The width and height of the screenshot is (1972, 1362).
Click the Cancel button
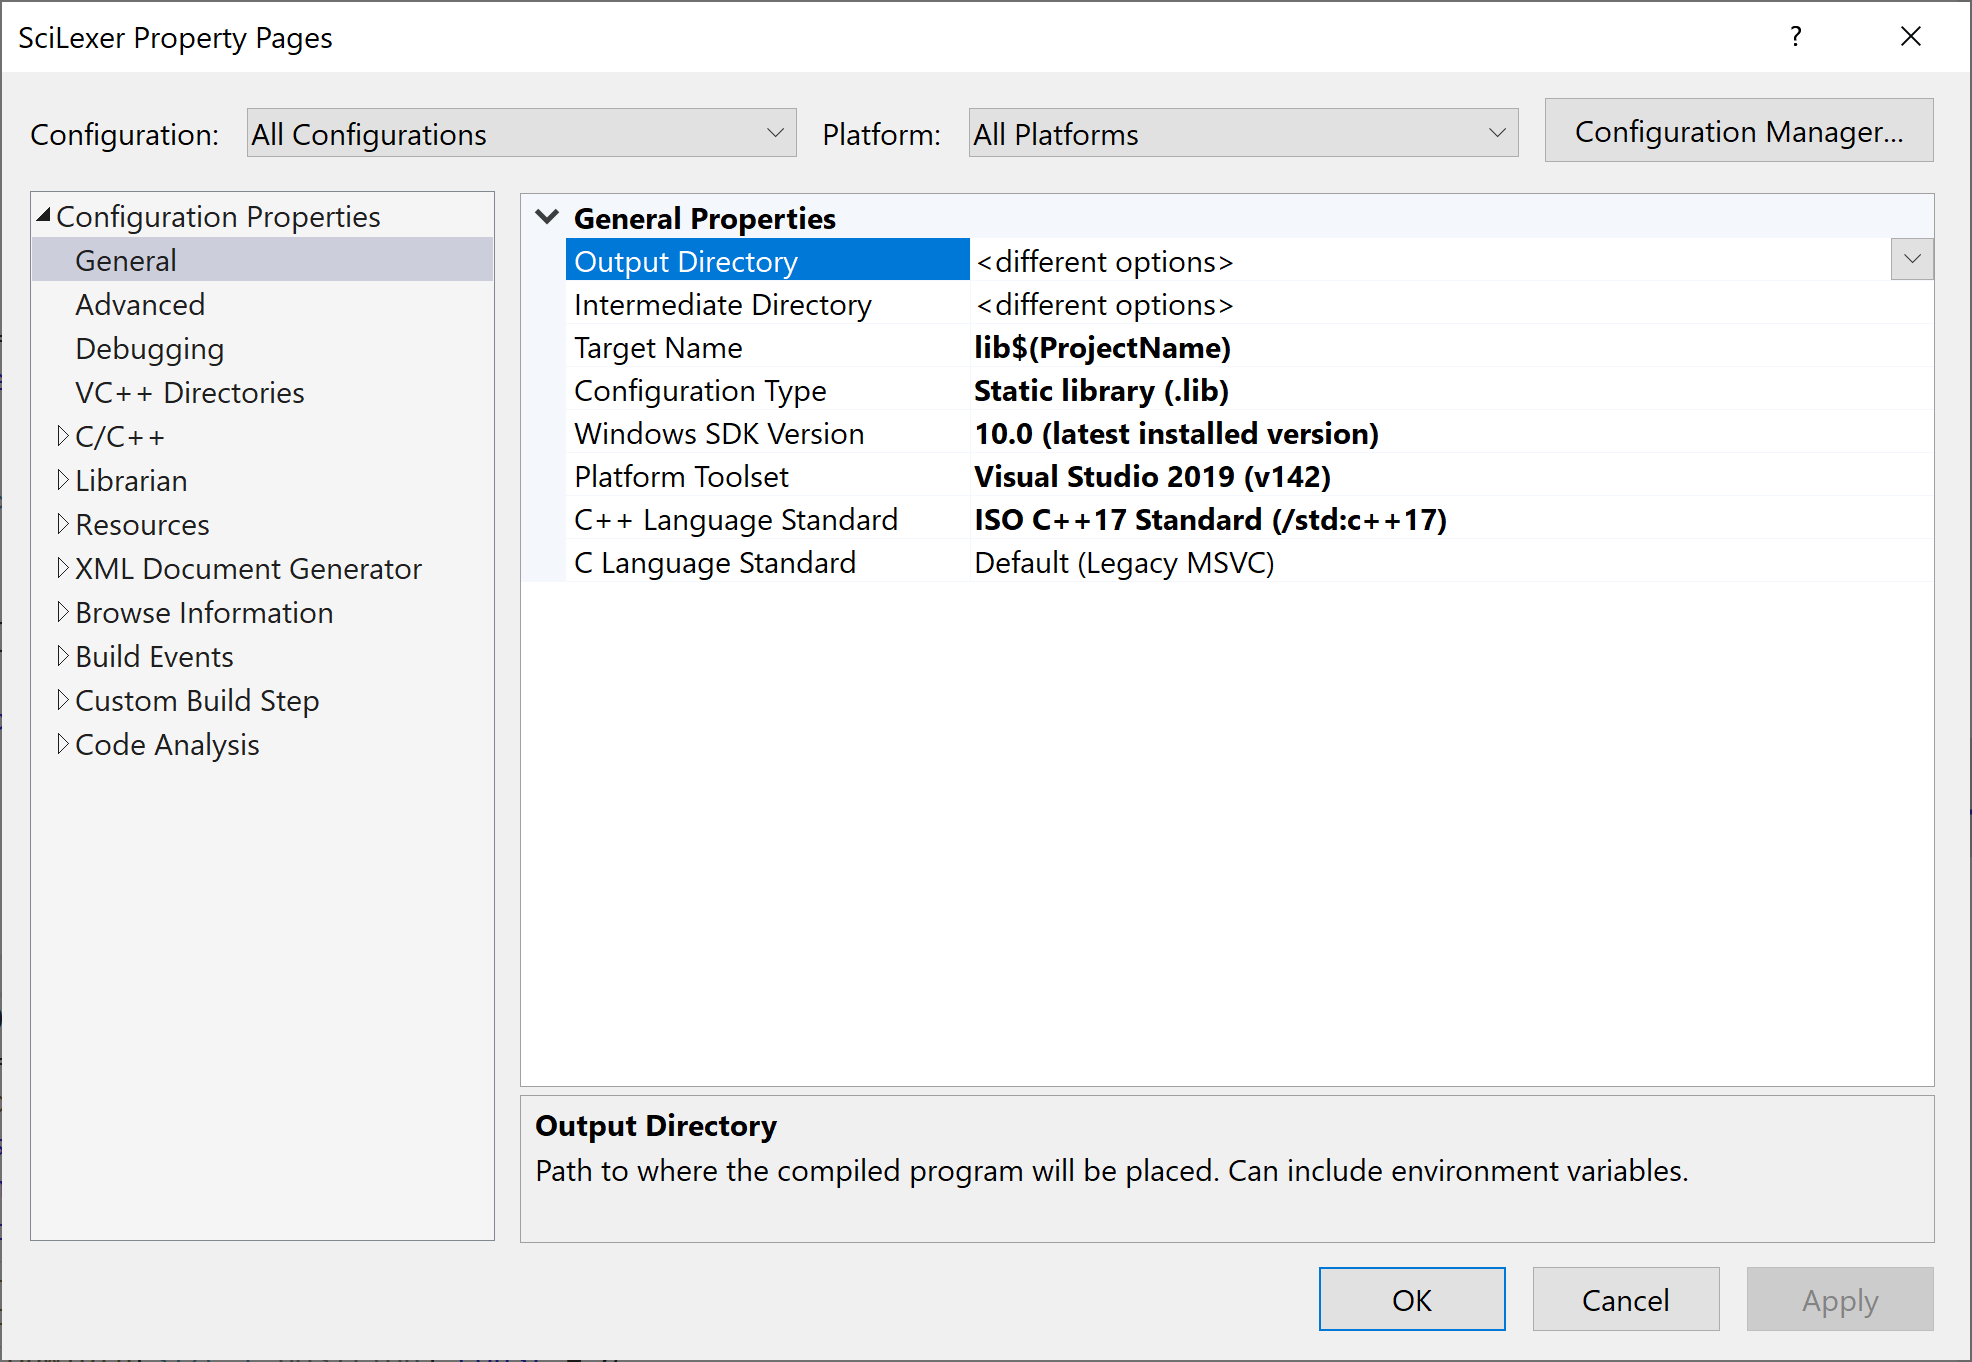click(x=1625, y=1299)
